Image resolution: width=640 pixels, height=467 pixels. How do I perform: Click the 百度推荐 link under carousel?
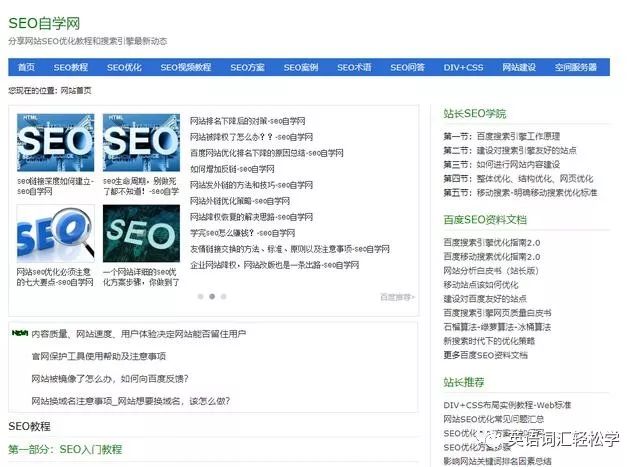click(x=397, y=297)
